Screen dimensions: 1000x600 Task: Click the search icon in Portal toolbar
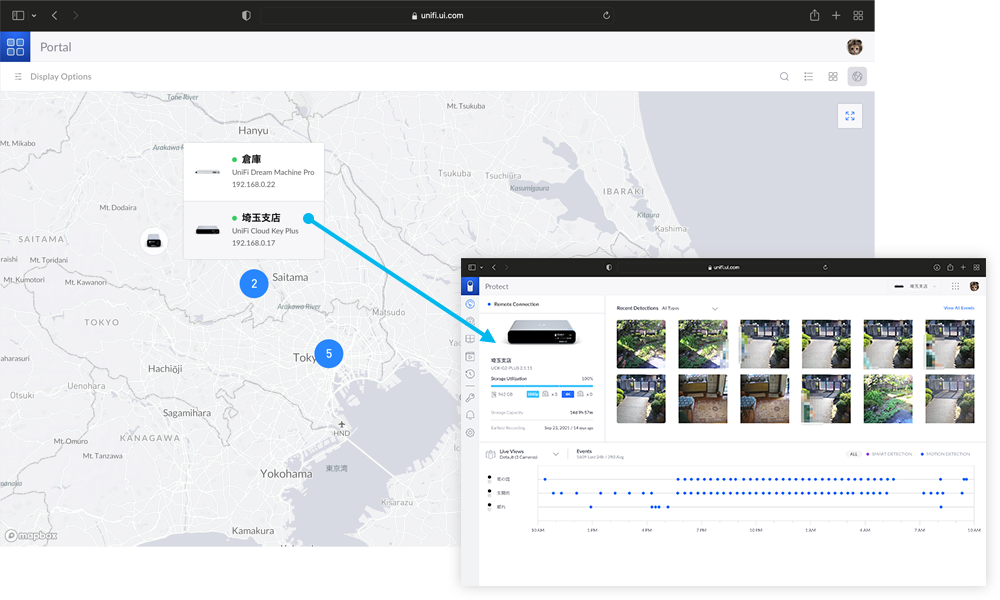pyautogui.click(x=784, y=77)
